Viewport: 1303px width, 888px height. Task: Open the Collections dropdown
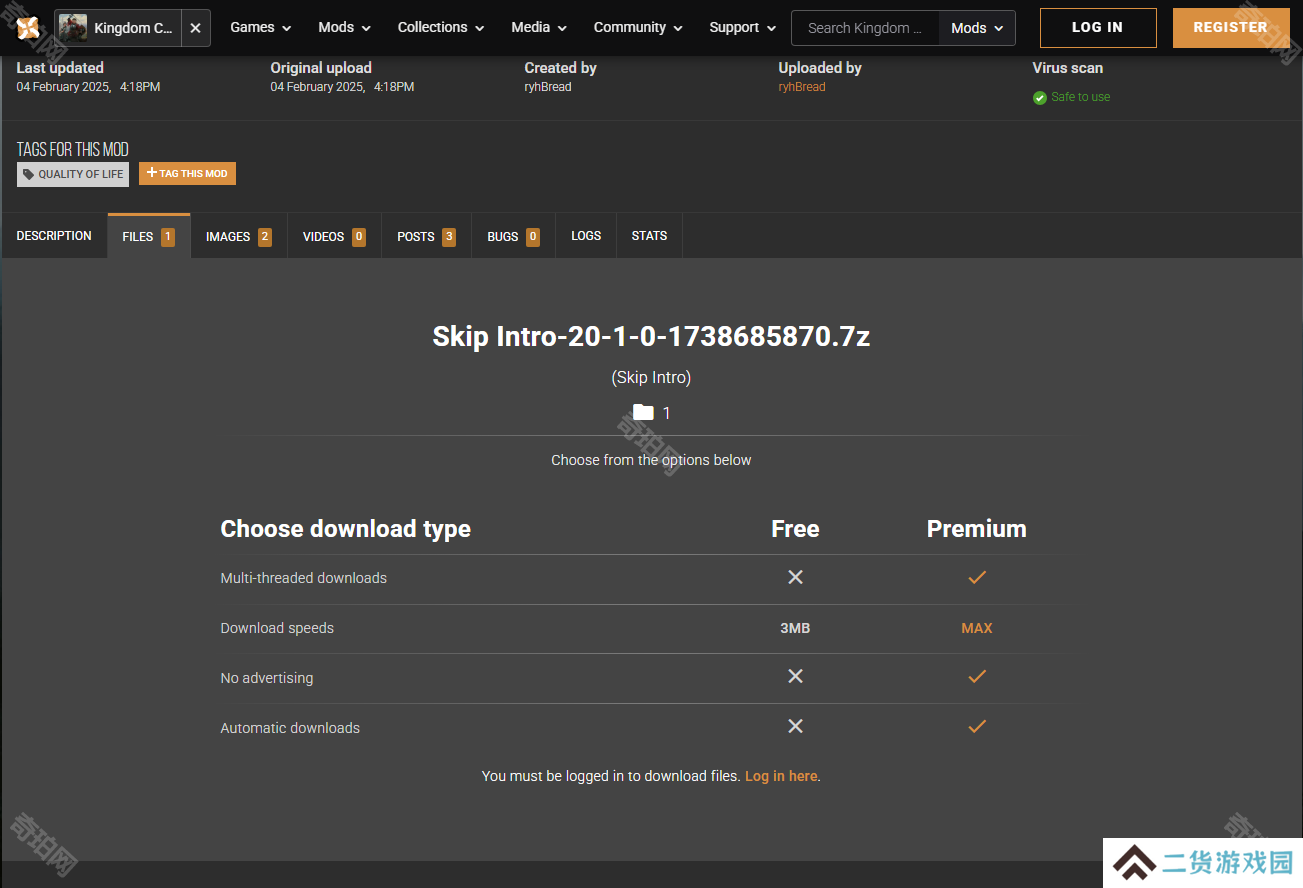(441, 28)
